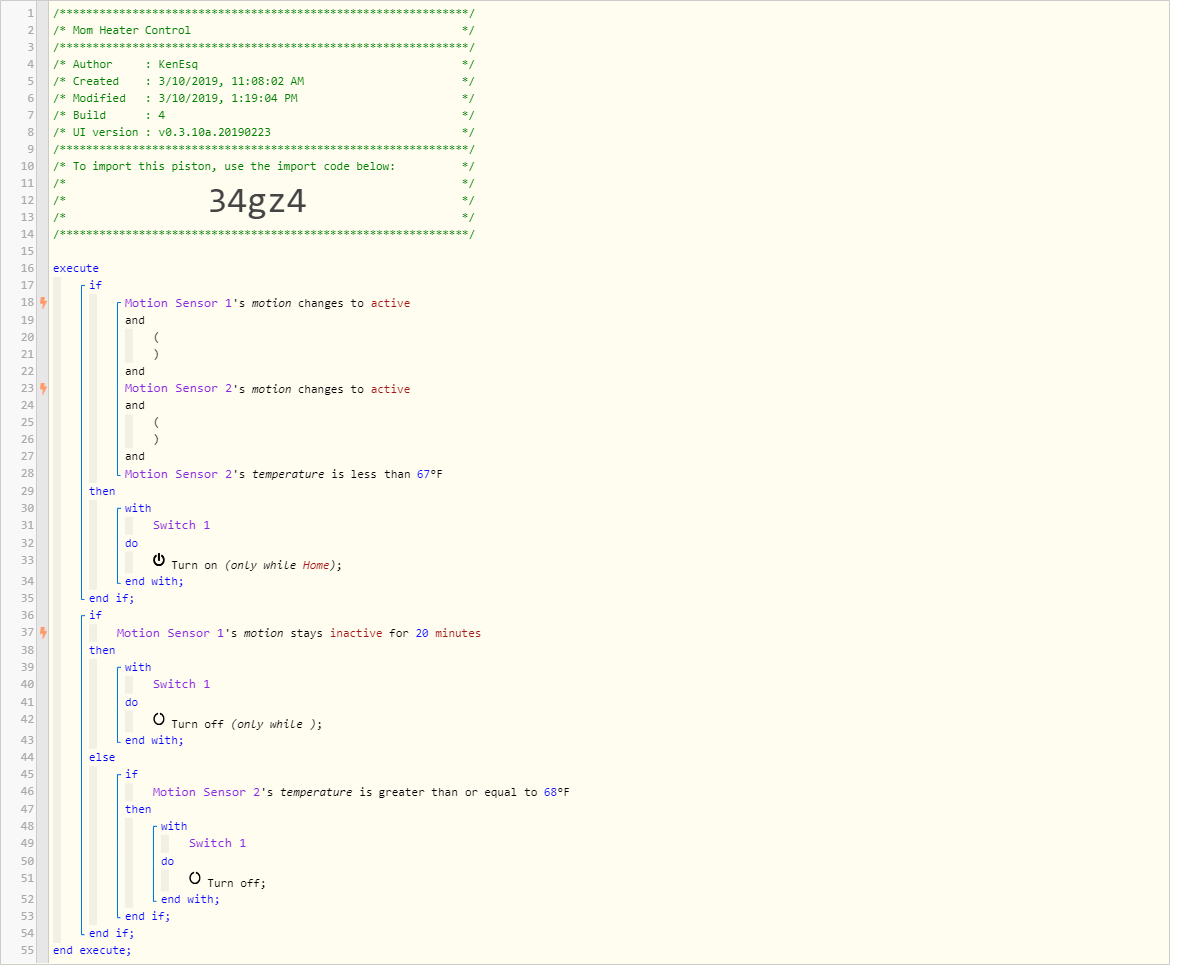Select the stays inactive for 20 minutes condition
This screenshot has height=968, width=1178.
[x=299, y=634]
